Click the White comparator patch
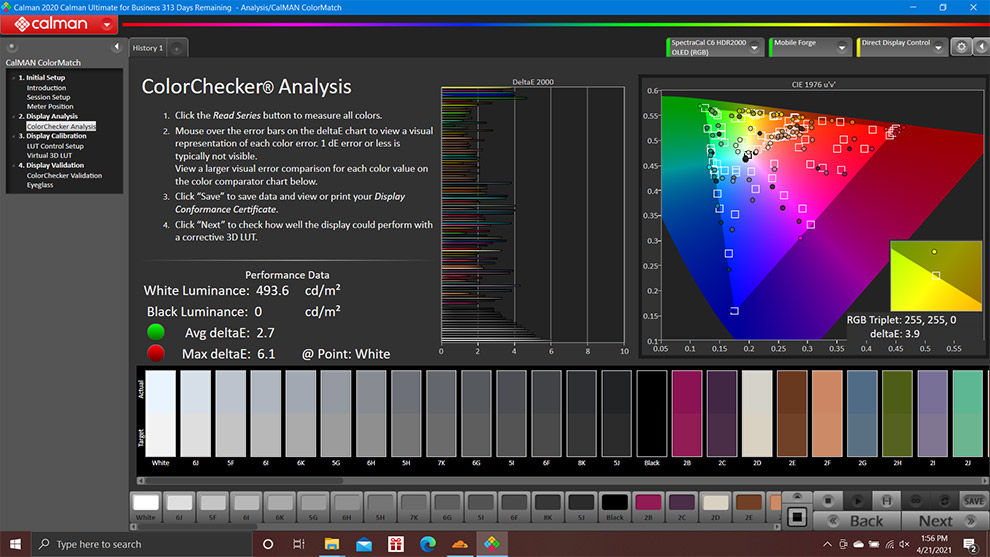Image resolution: width=990 pixels, height=557 pixels. coord(160,413)
